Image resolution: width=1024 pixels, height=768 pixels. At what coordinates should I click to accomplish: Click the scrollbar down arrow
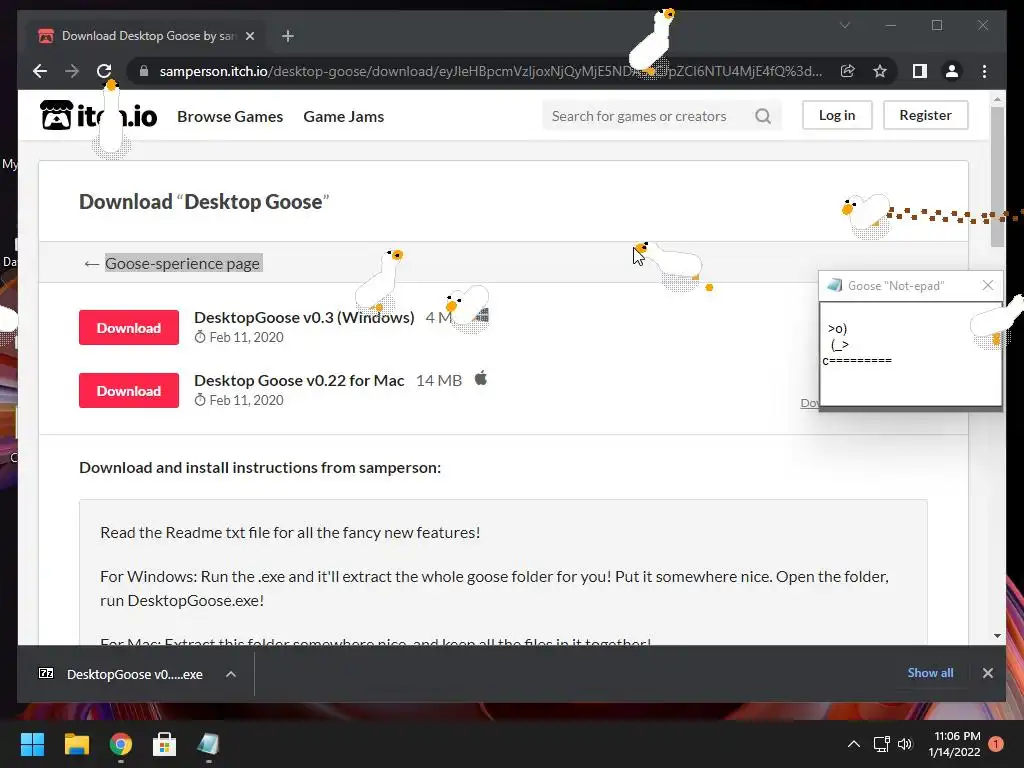[x=997, y=635]
